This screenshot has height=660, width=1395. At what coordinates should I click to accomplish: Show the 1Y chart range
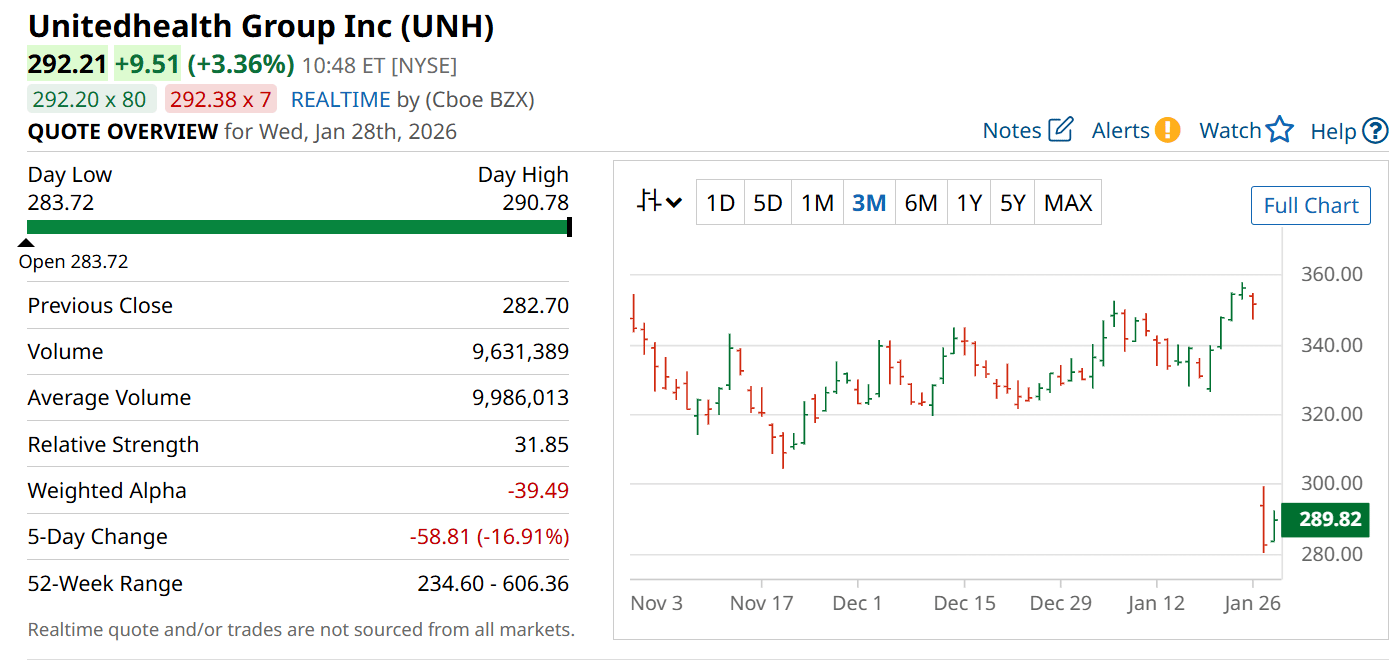point(969,203)
